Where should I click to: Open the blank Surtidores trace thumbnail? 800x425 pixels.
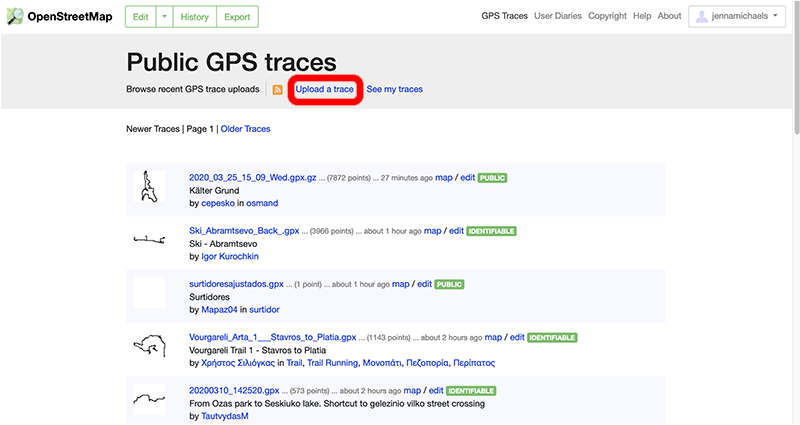[149, 293]
